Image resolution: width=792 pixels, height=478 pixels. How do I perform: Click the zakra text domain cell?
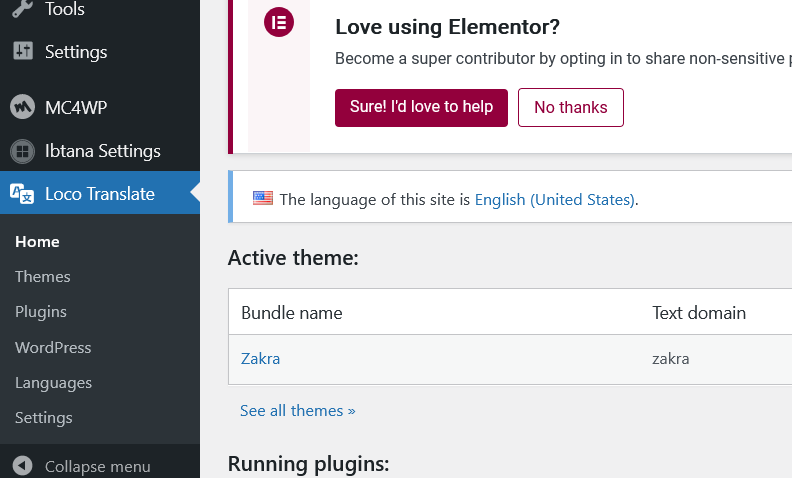click(670, 359)
